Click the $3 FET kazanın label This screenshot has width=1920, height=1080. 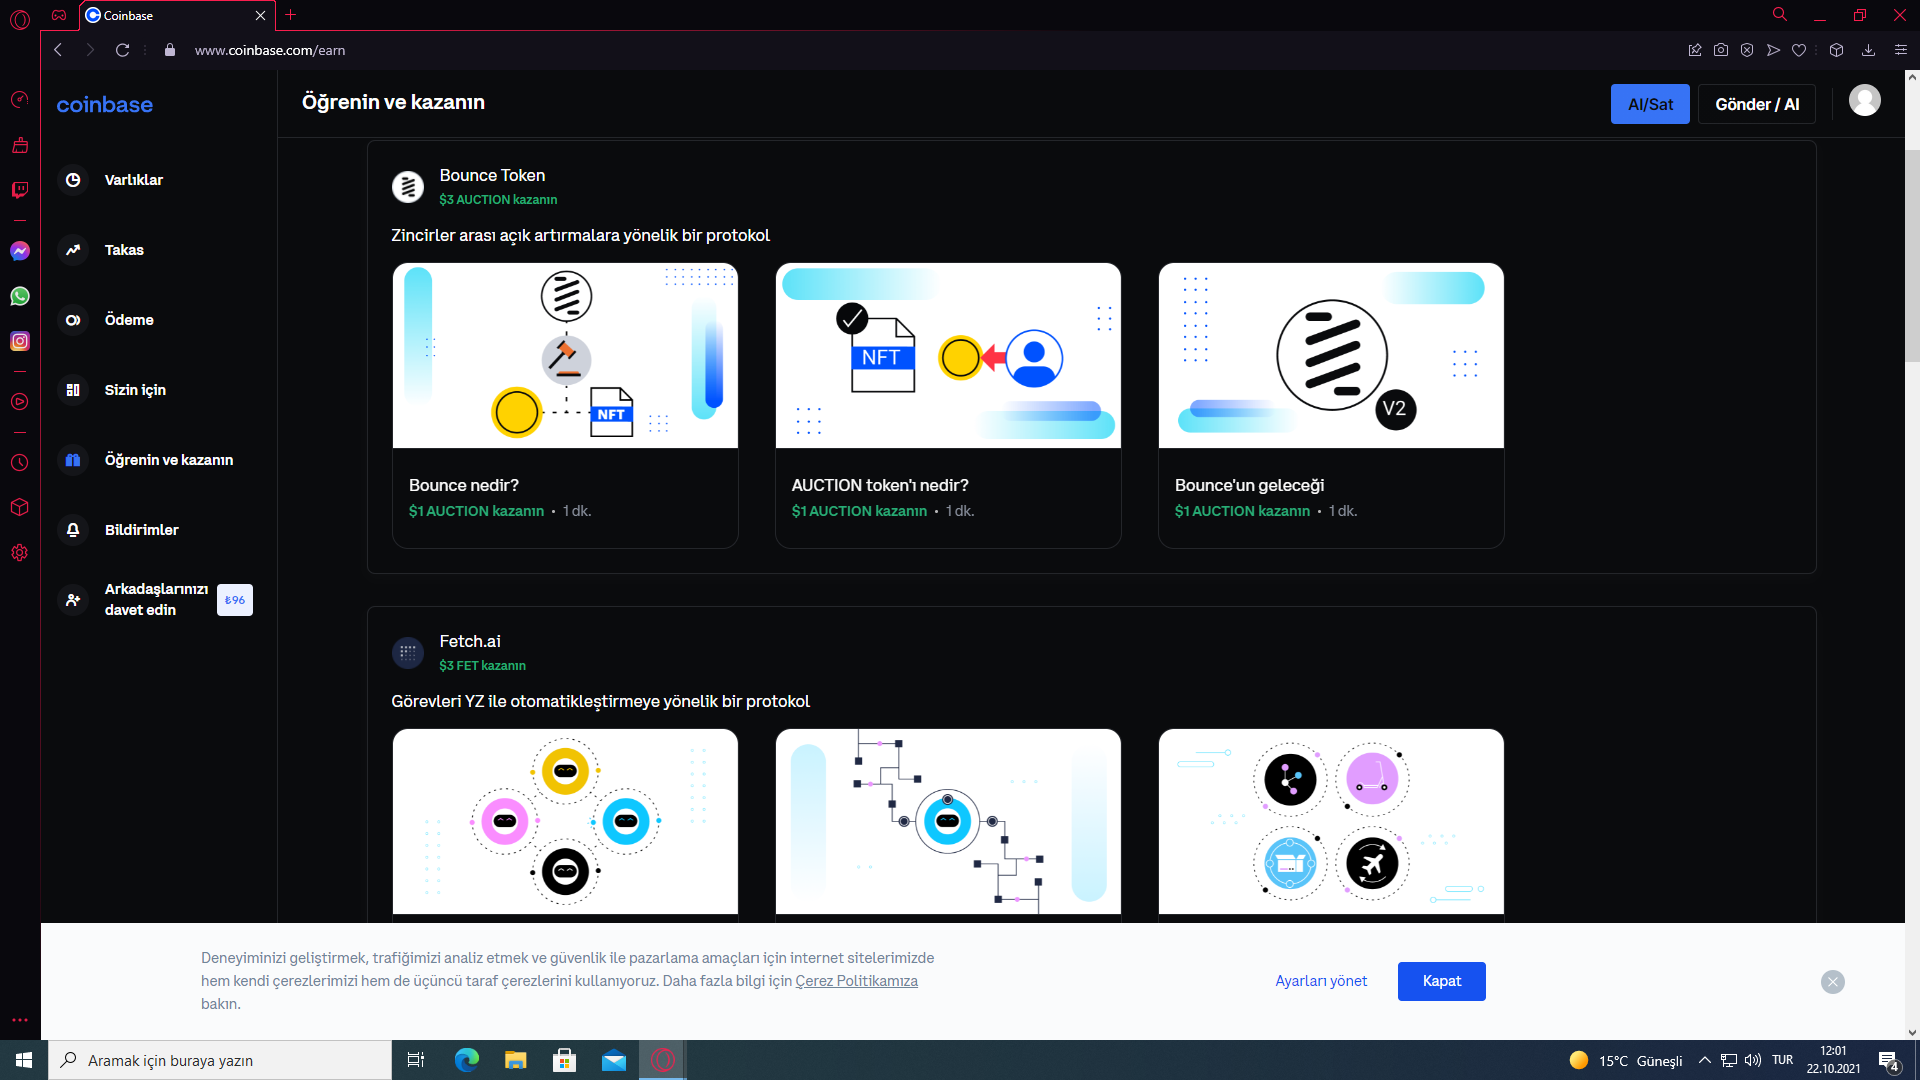click(x=482, y=666)
